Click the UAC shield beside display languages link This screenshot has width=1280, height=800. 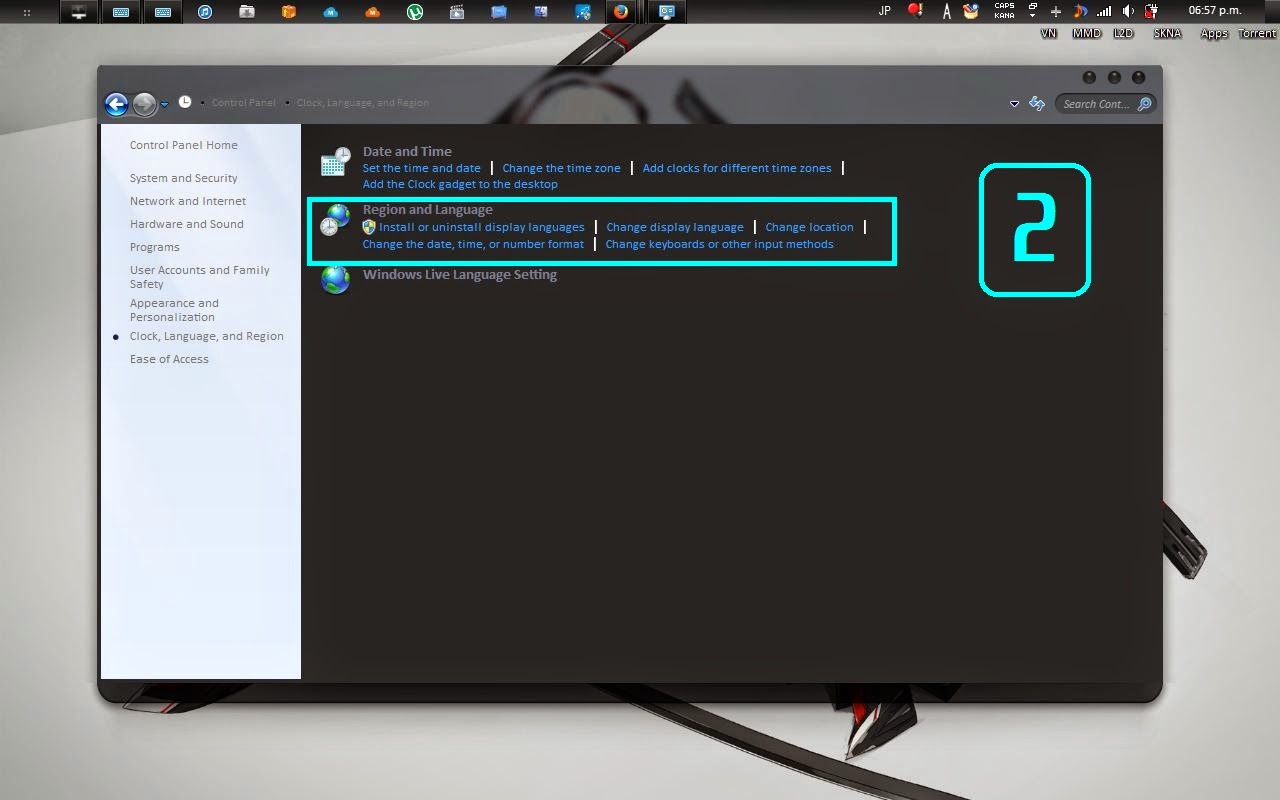click(x=369, y=227)
